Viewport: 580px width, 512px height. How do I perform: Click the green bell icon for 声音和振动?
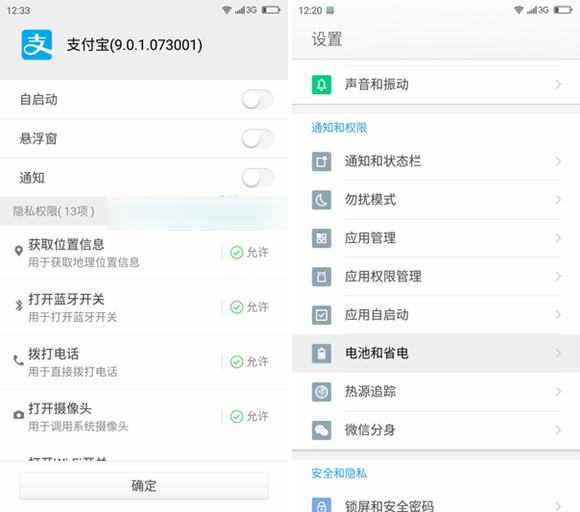point(321,85)
